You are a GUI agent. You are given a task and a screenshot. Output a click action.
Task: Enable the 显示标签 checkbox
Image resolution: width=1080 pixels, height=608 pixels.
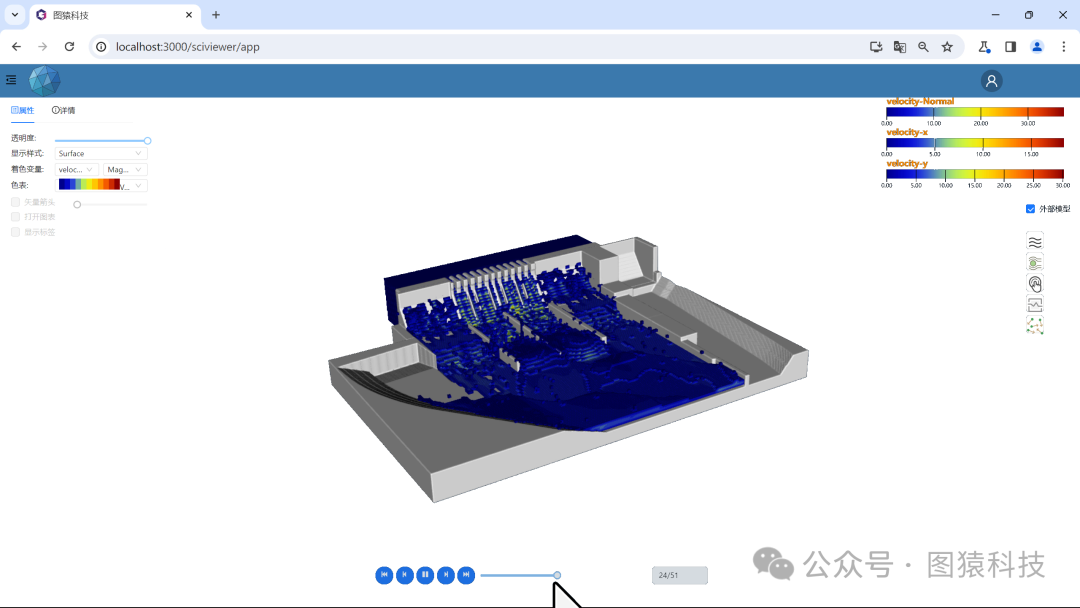15,232
